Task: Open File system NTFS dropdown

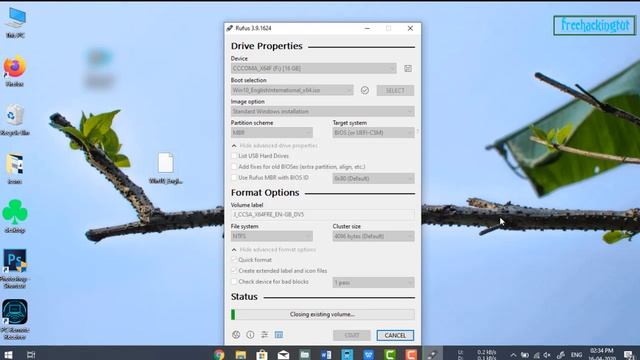Action: pyautogui.click(x=271, y=236)
